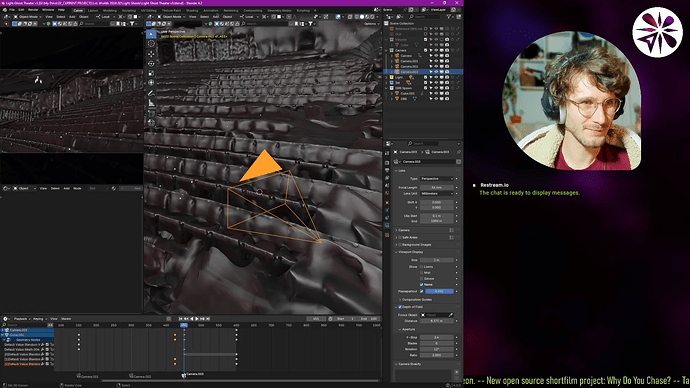Select the Cursor tool in viewport toolbar
The width and height of the screenshot is (690, 388).
click(x=151, y=44)
